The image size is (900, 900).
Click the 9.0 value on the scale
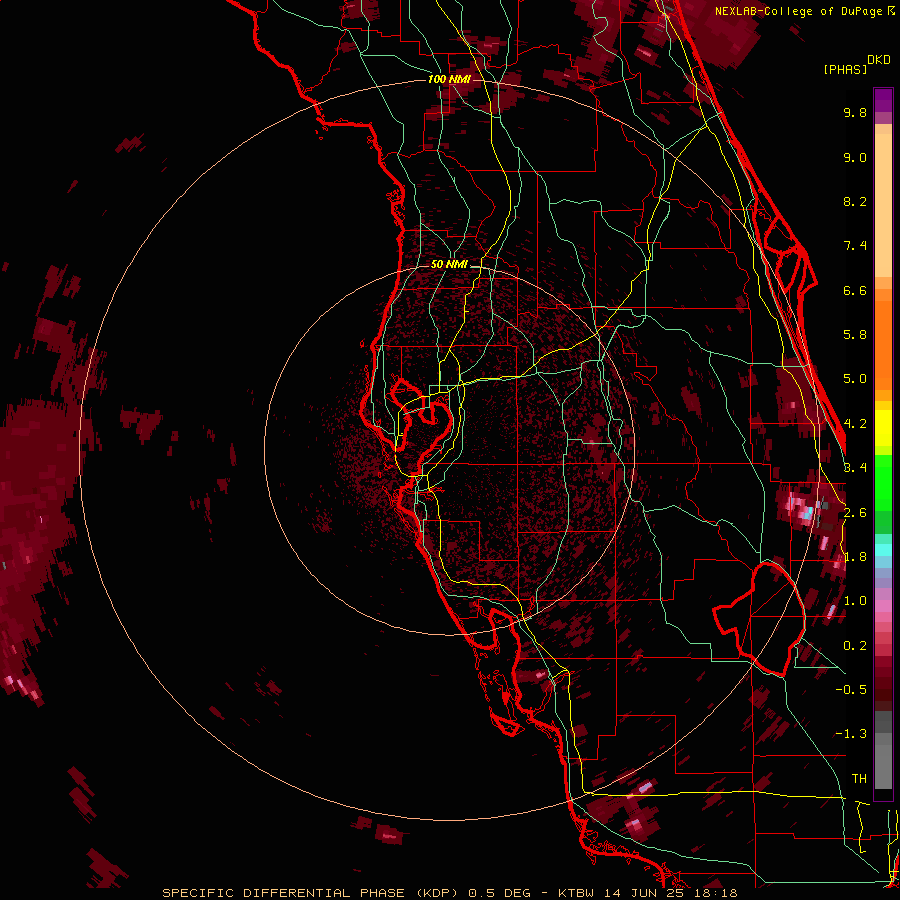click(x=855, y=157)
